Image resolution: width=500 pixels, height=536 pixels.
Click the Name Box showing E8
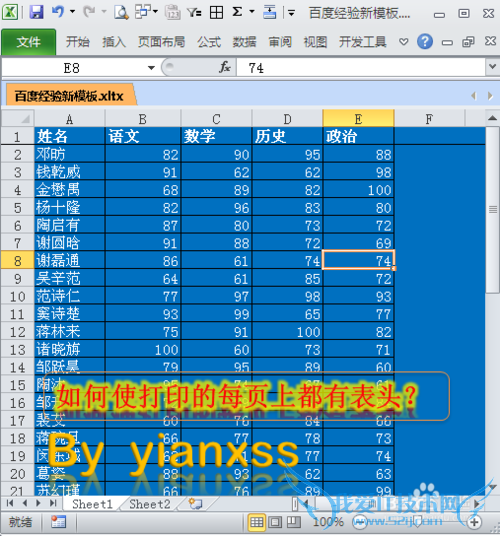(72, 68)
